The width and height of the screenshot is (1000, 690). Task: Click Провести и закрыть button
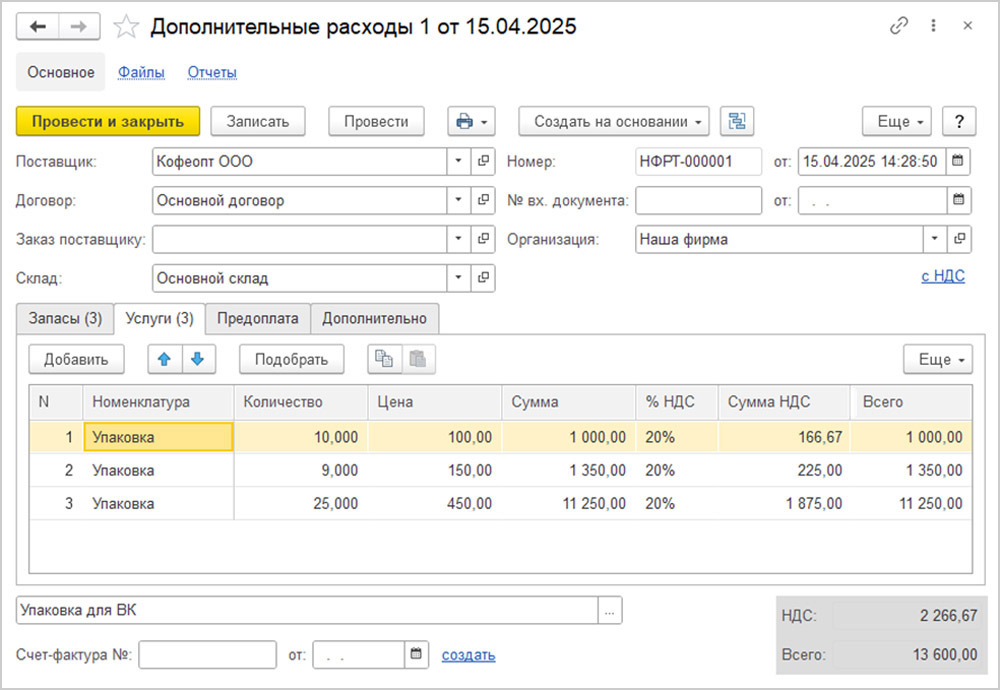[x=108, y=121]
